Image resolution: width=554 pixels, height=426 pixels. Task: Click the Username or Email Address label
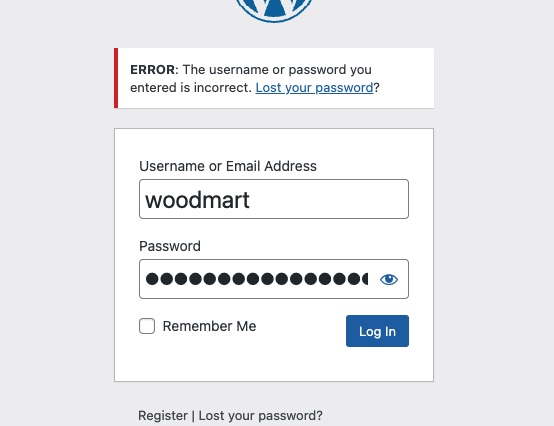(228, 166)
